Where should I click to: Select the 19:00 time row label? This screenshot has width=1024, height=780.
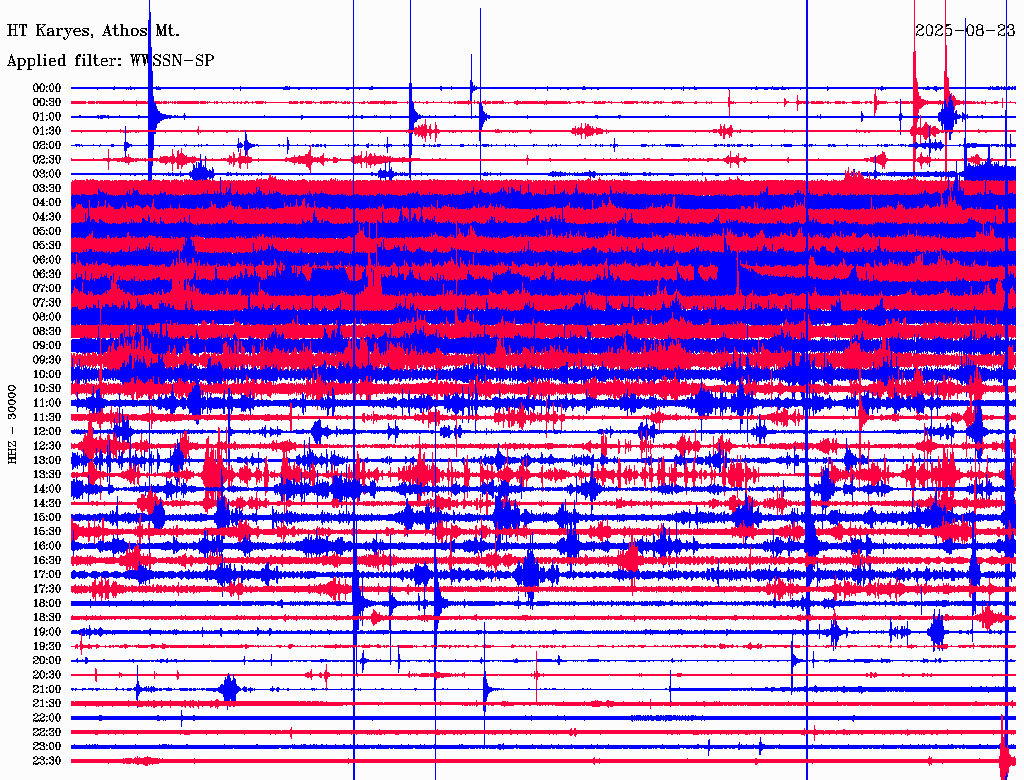coord(47,632)
